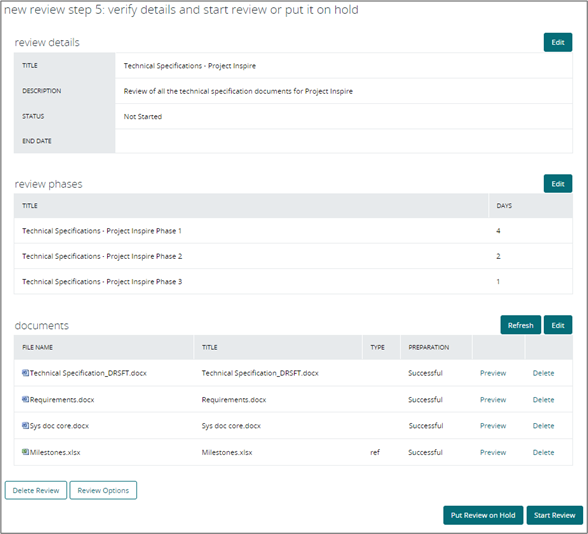Delete the Requirements.docx document

543,400
